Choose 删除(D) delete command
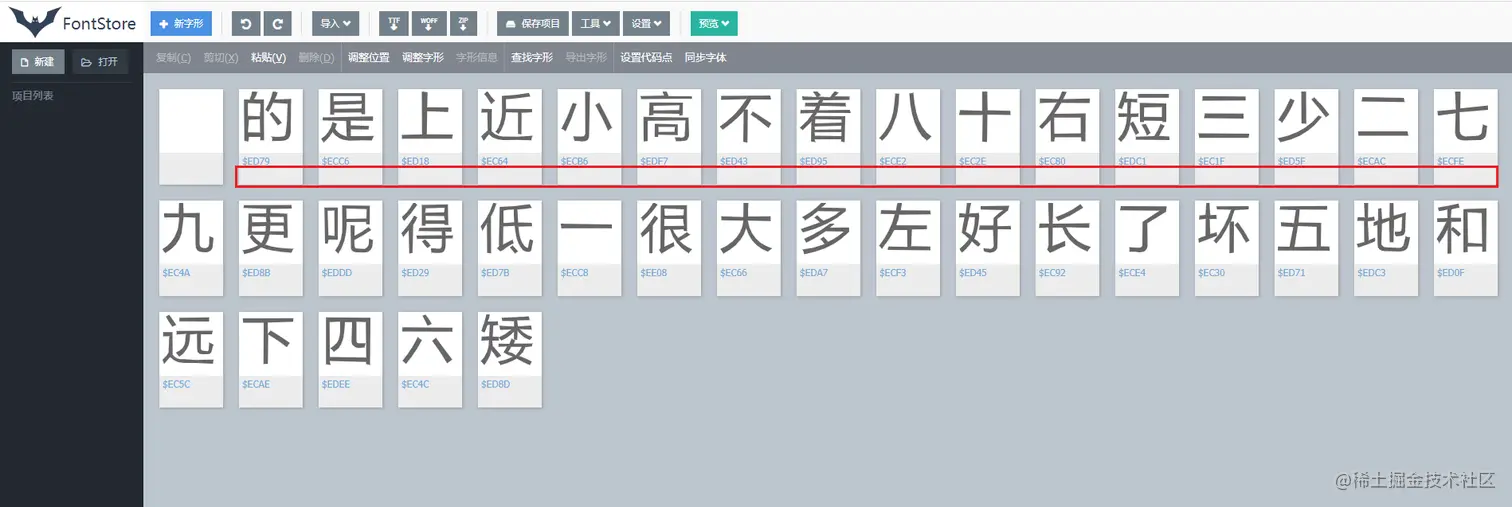Screen dimensions: 1512x507 pyautogui.click(x=316, y=58)
